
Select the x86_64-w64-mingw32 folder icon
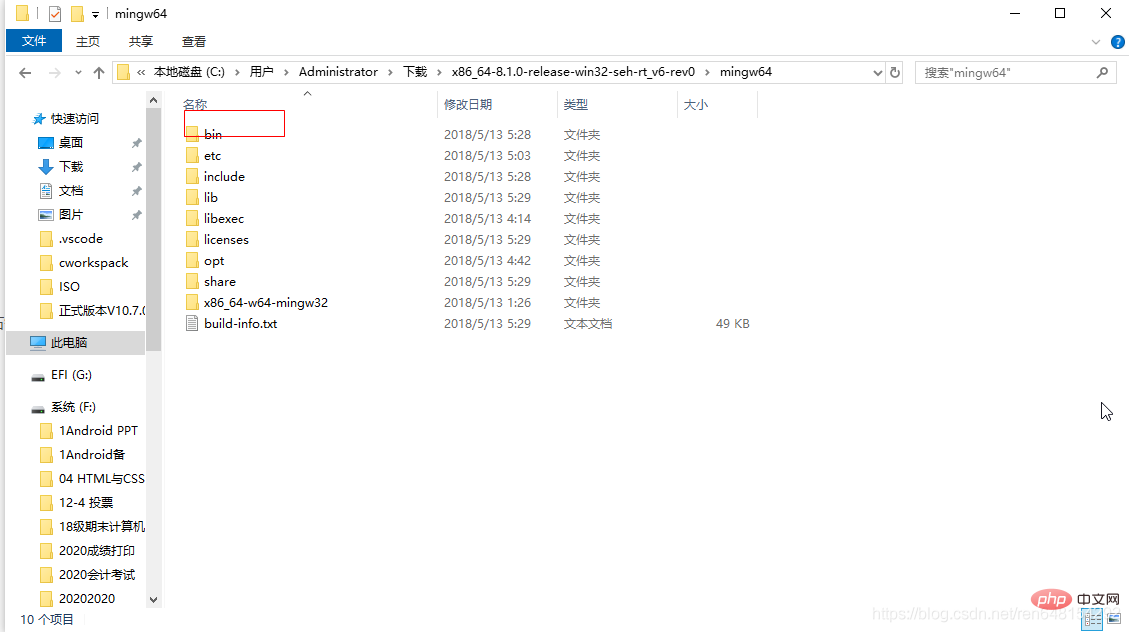[192, 303]
